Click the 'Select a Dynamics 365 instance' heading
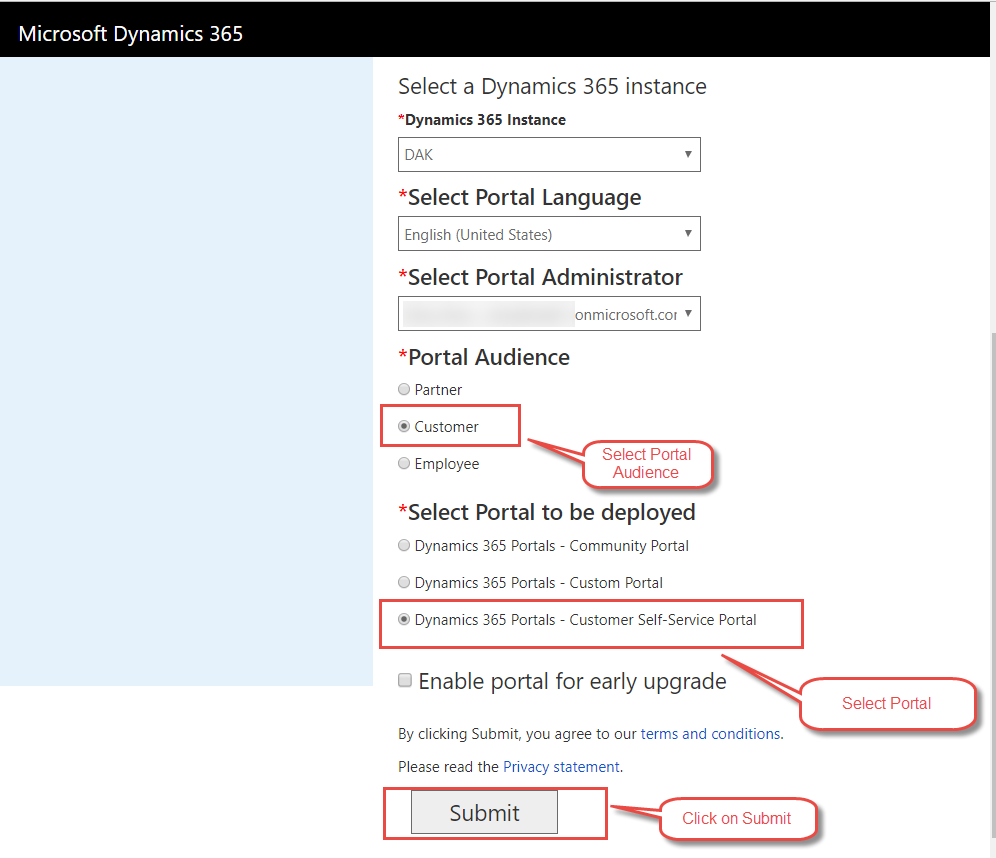The image size is (996, 858). tap(552, 86)
